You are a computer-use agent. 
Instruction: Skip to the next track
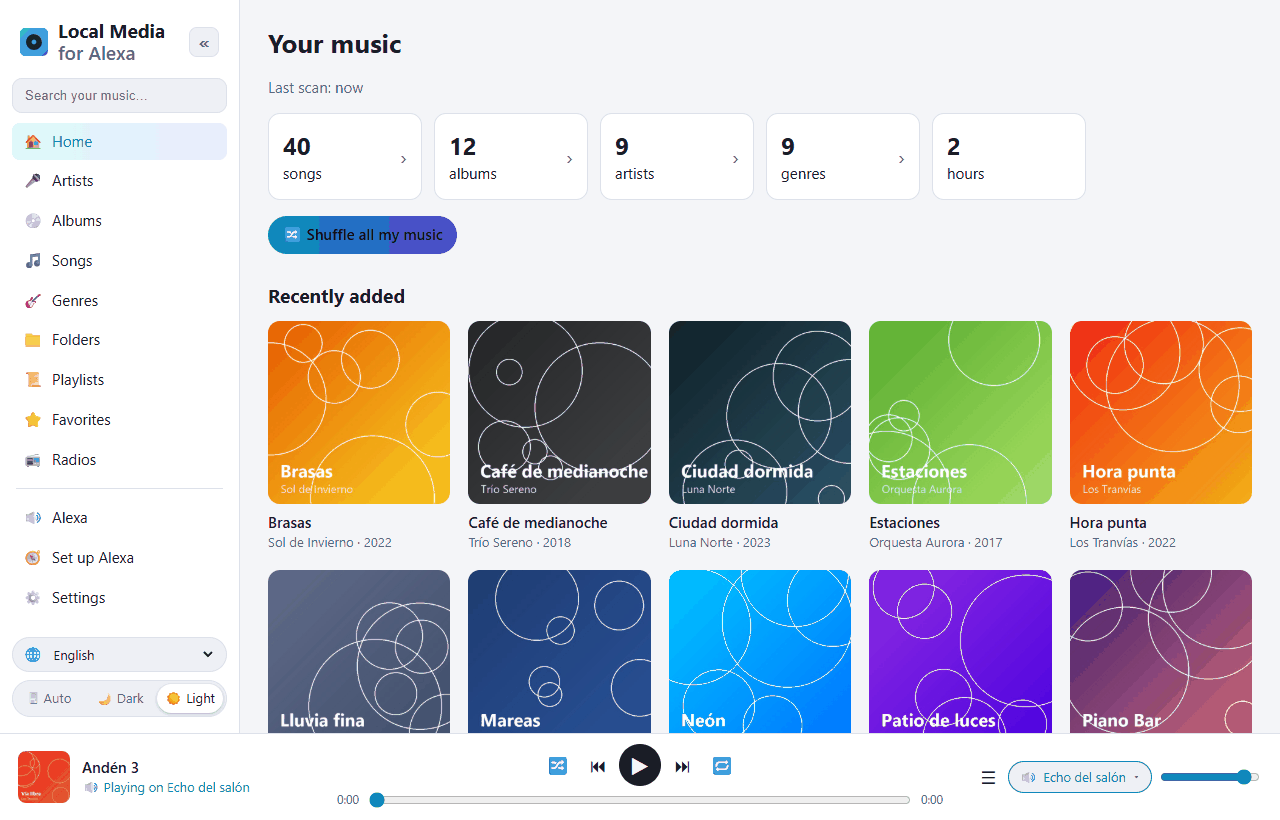(682, 767)
